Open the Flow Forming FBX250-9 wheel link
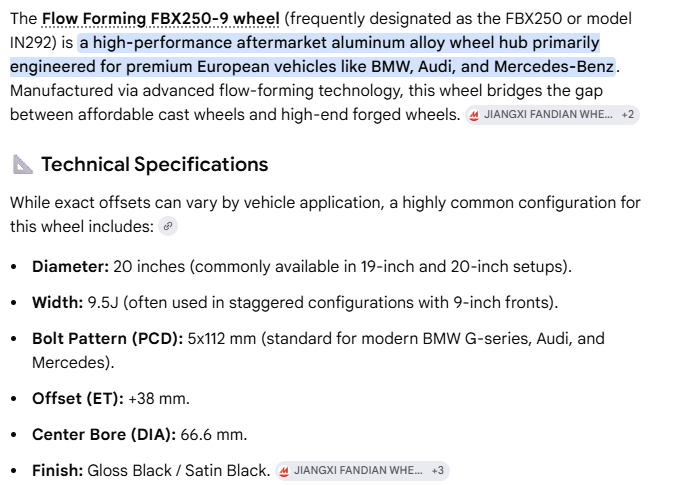 pos(160,19)
